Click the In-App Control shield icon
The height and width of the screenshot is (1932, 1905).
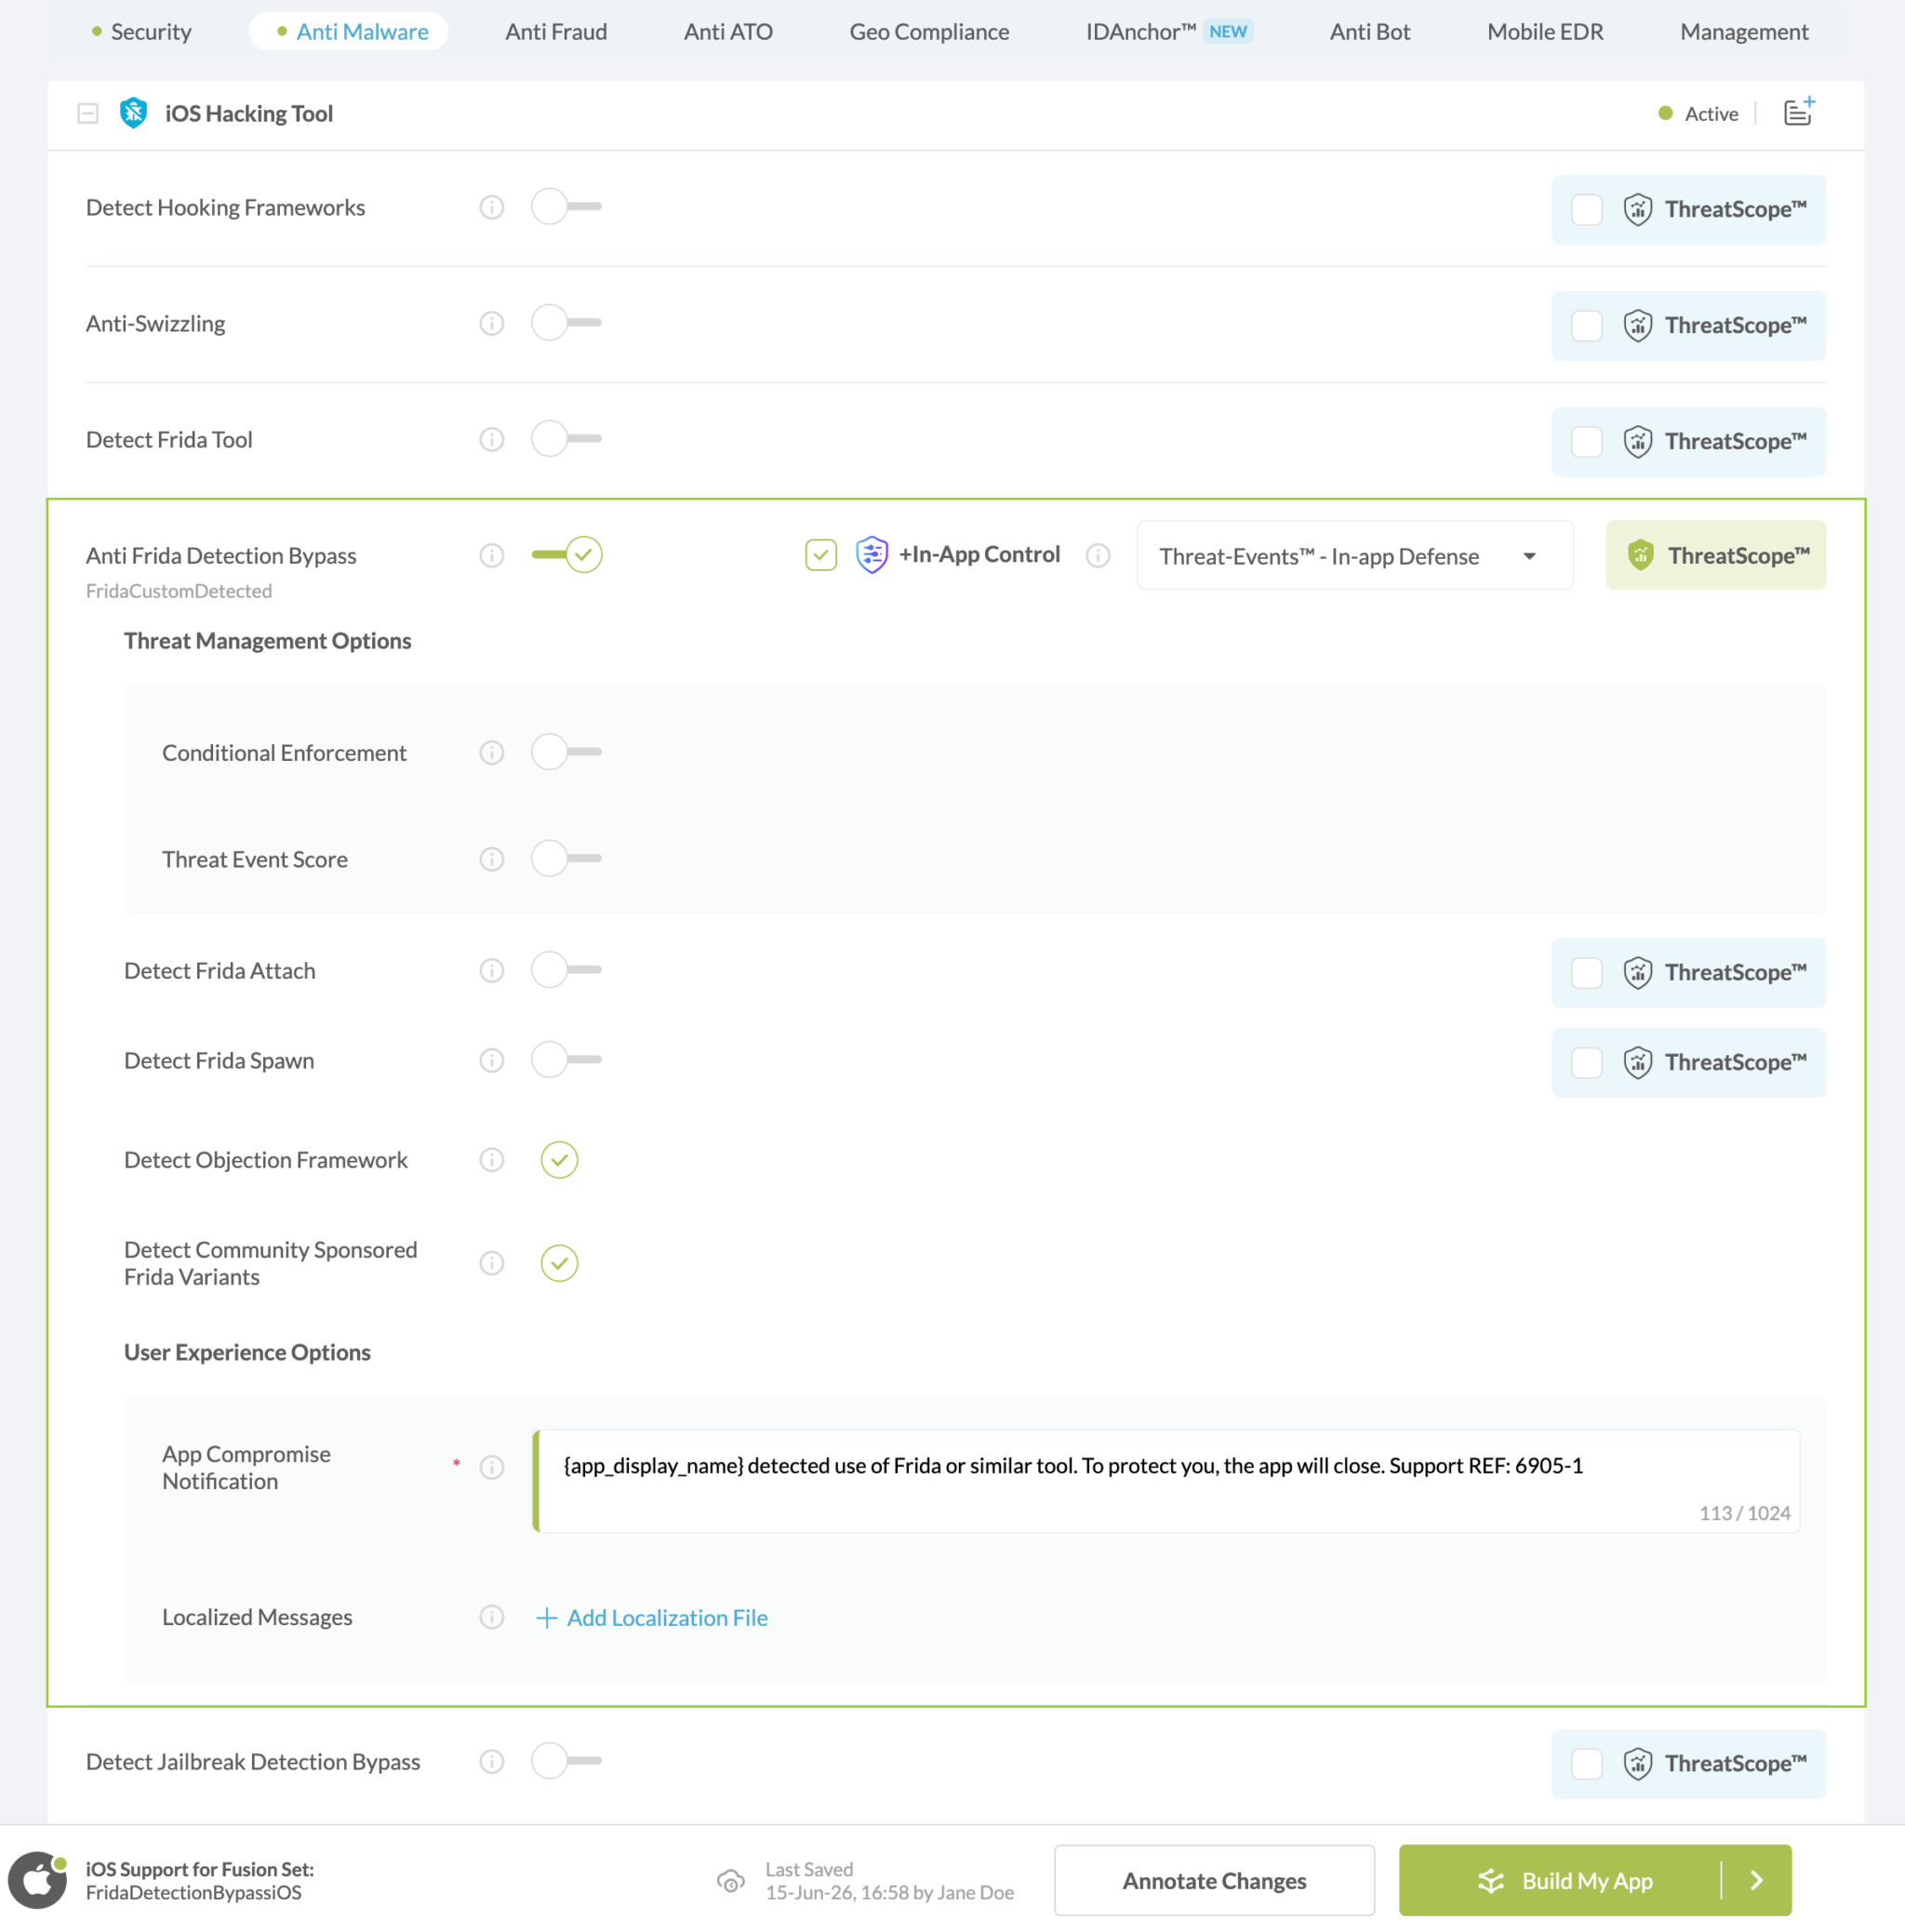(871, 554)
